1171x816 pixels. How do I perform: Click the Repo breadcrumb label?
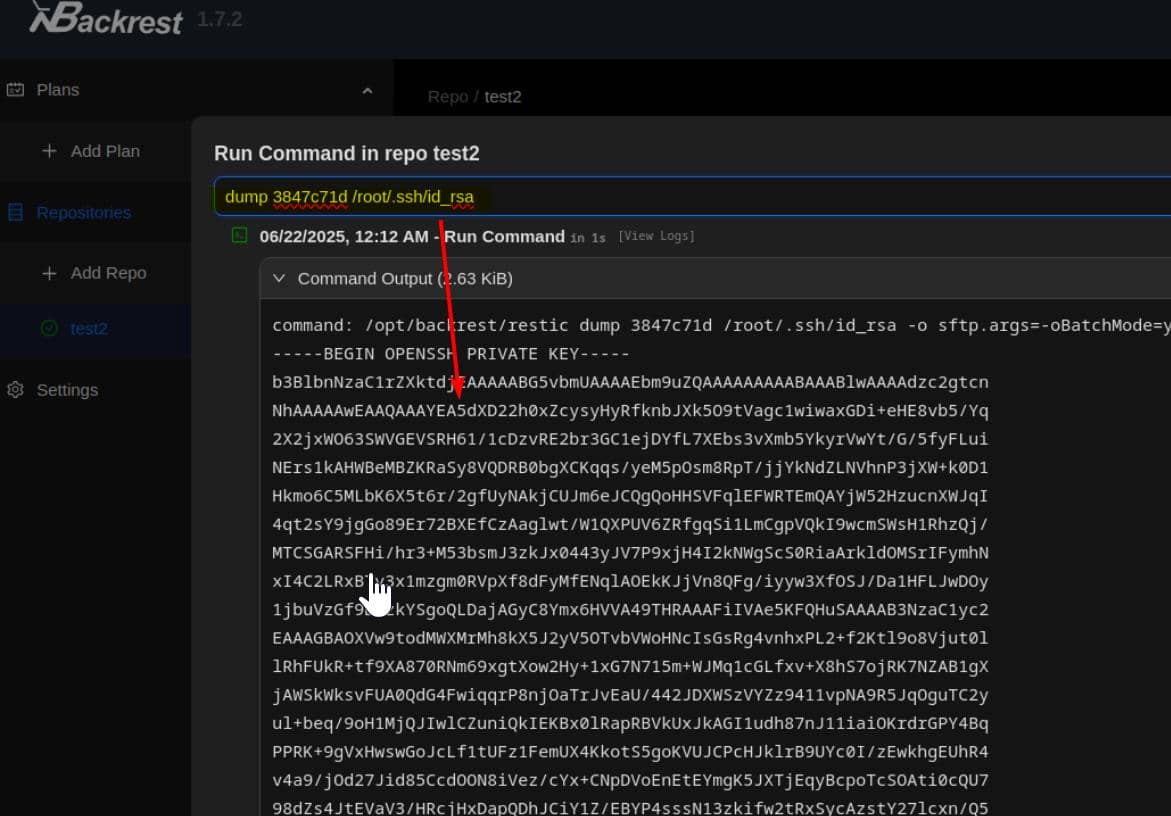(x=447, y=97)
